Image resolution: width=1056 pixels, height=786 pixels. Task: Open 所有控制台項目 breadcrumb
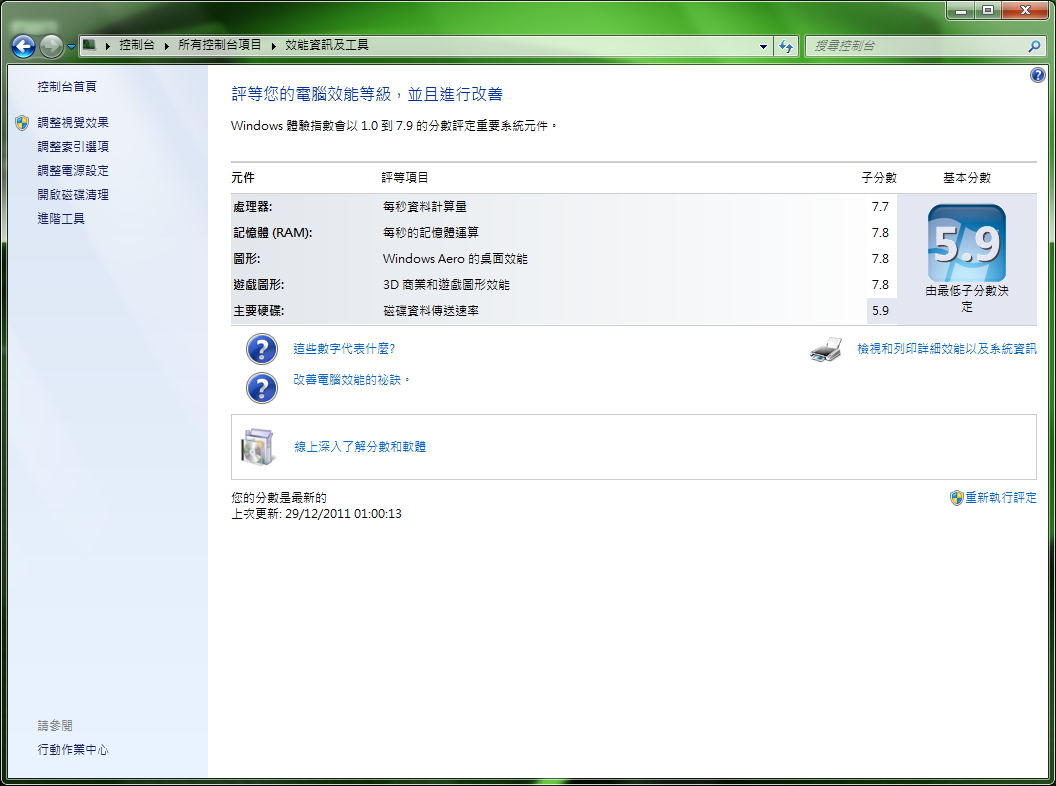coord(220,45)
